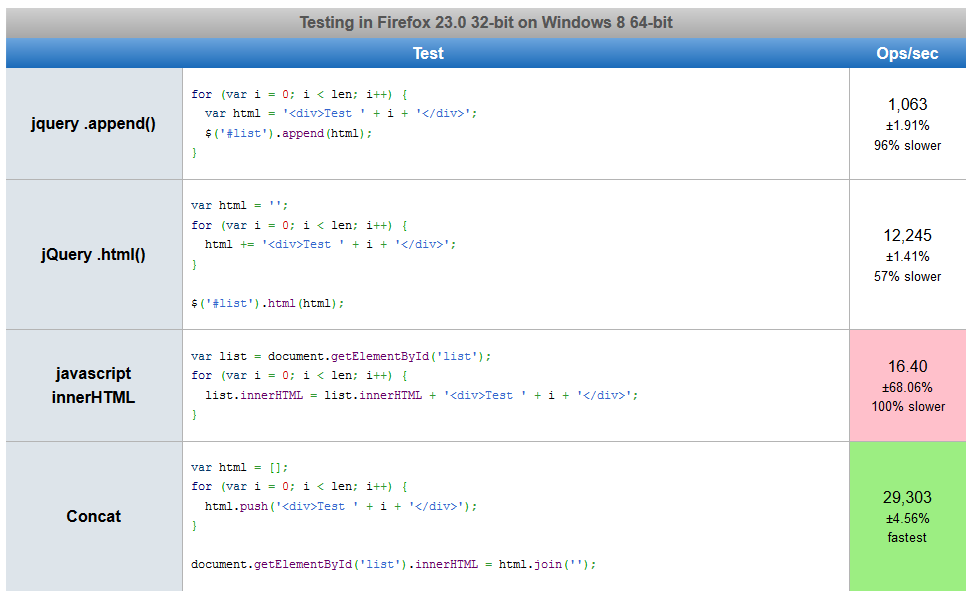Viewport: 971px width, 596px height.
Task: Click the 12,245 ops/sec result
Action: [x=907, y=235]
